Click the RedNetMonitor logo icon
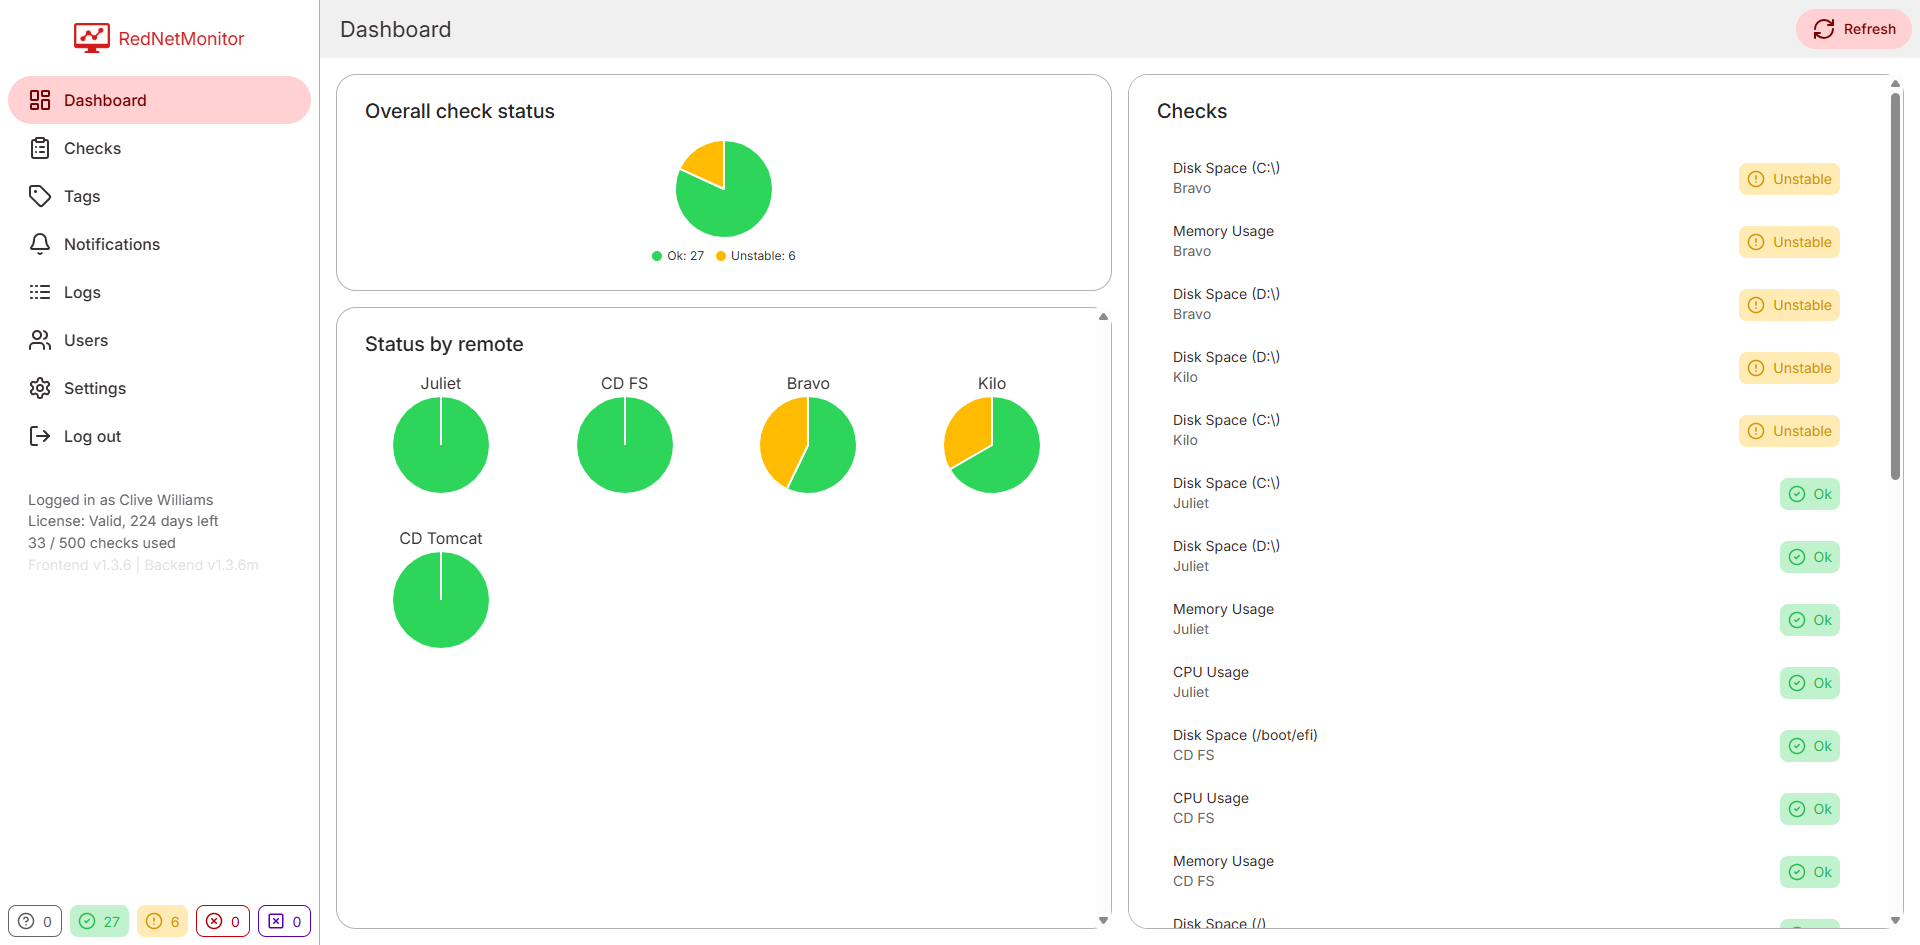The height and width of the screenshot is (945, 1920). click(91, 38)
